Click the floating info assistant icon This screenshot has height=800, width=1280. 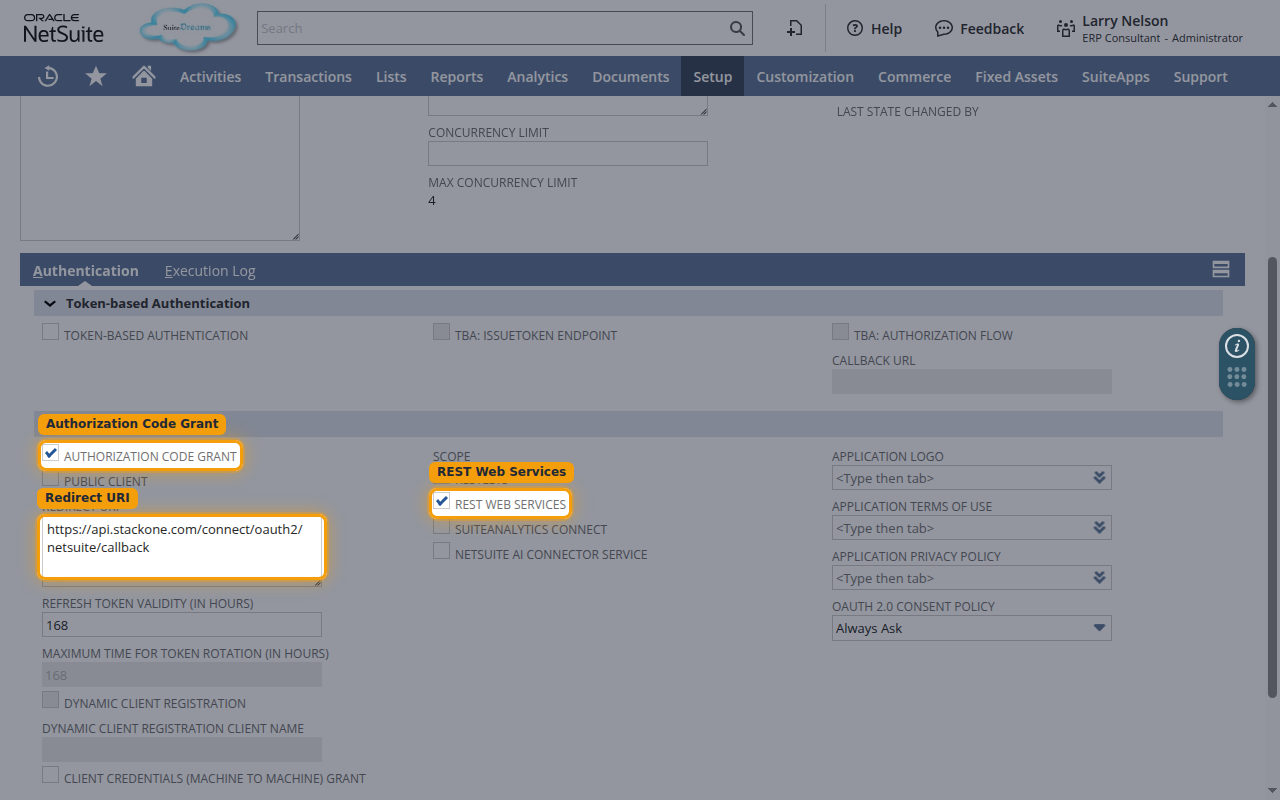1237,346
